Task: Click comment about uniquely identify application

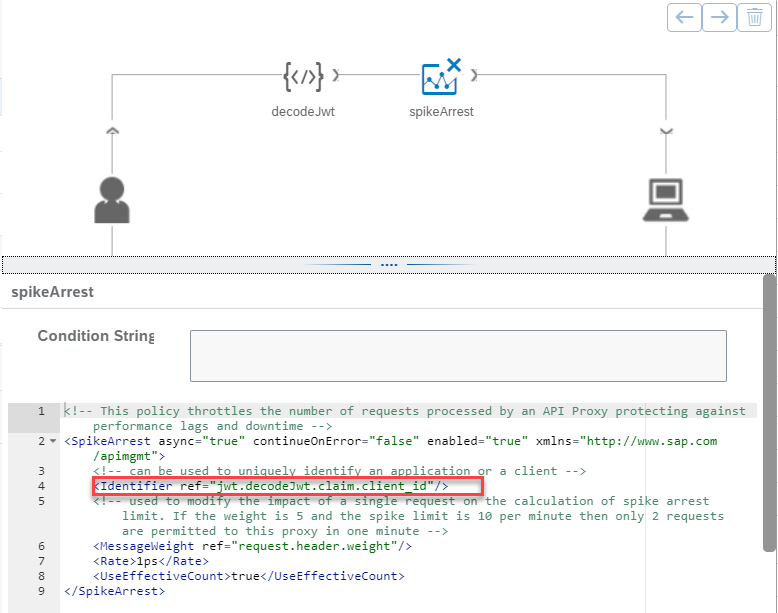Action: pos(340,471)
